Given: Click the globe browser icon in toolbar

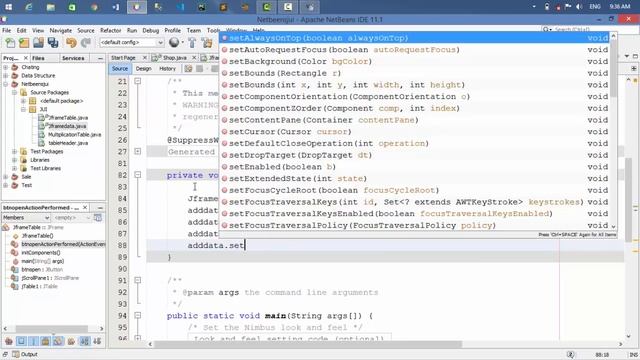Looking at the screenshot, I should (174, 42).
